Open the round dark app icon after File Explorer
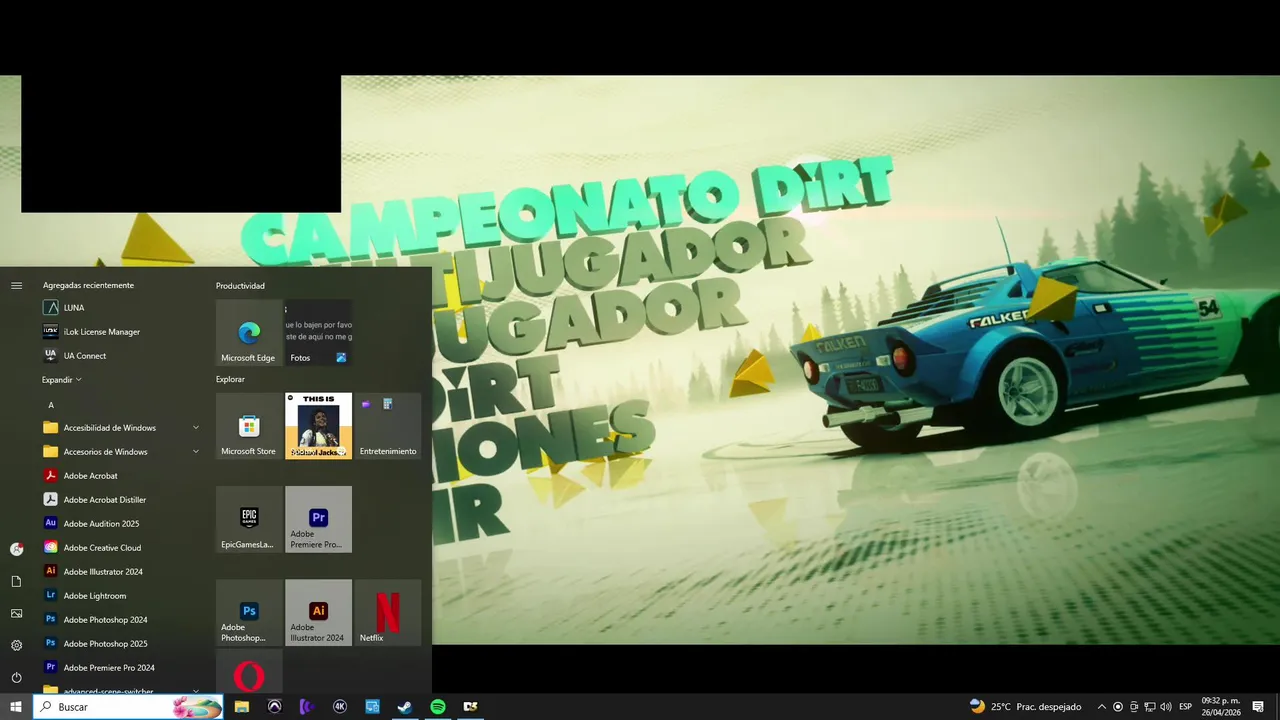 [x=274, y=707]
